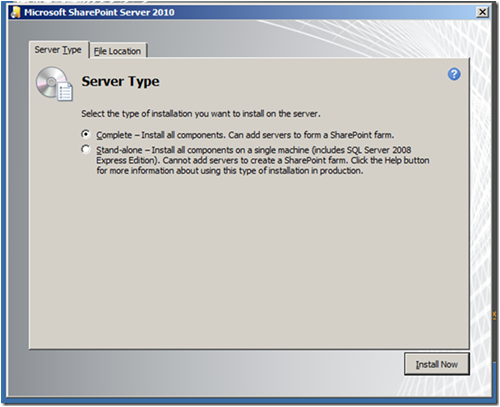This screenshot has height=407, width=500.
Task: Click the CD disc setup icon
Action: 51,82
